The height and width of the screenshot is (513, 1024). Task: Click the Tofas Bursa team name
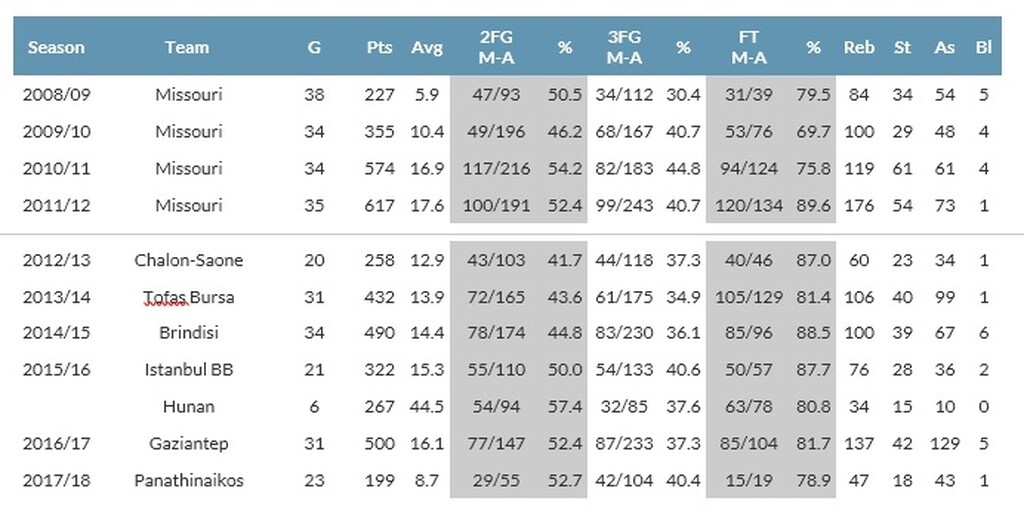coord(189,297)
